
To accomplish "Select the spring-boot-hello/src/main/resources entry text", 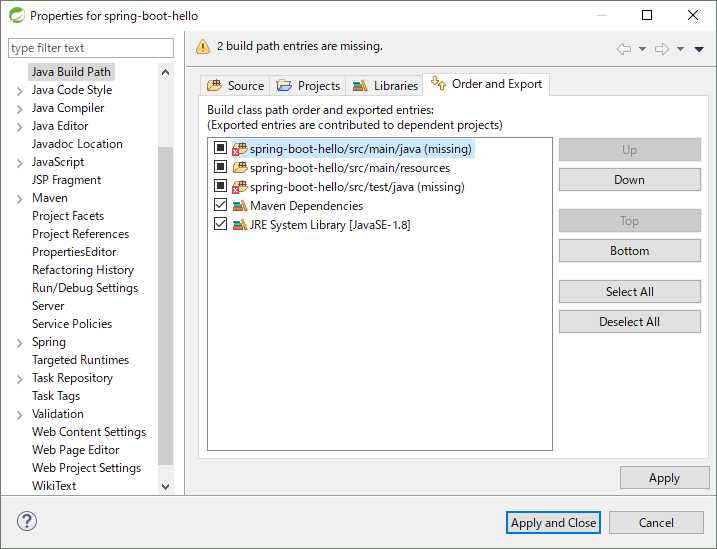I will [350, 168].
